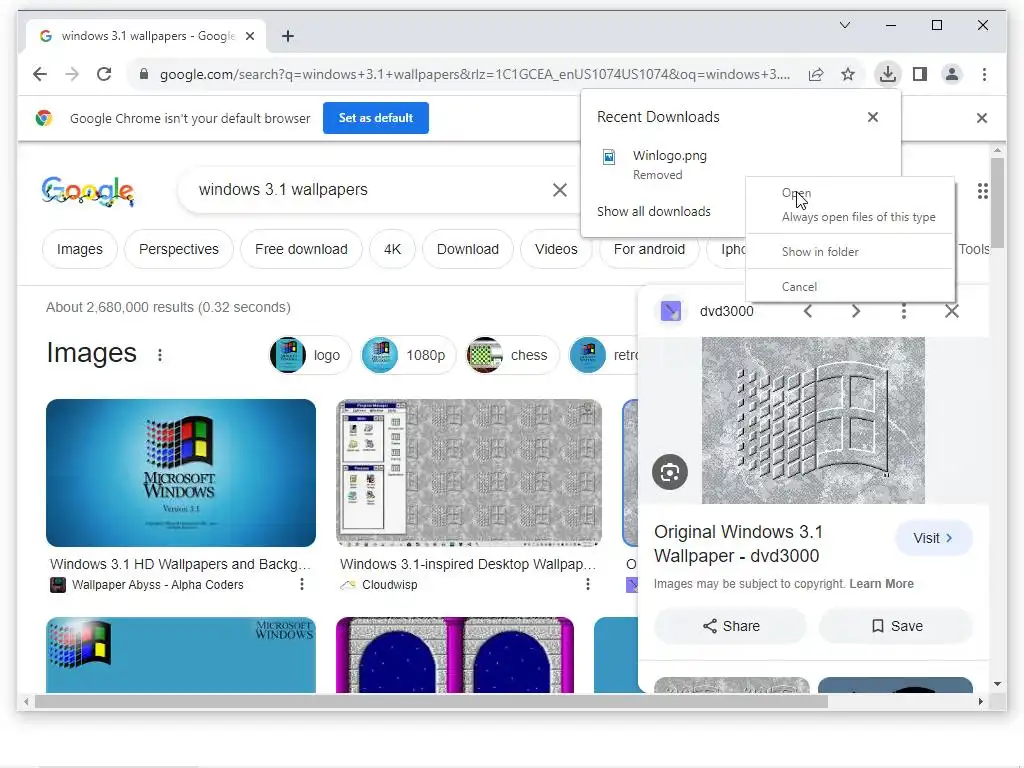Viewport: 1024px width, 768px height.
Task: Open the Learn More copyright link
Action: pos(881,584)
